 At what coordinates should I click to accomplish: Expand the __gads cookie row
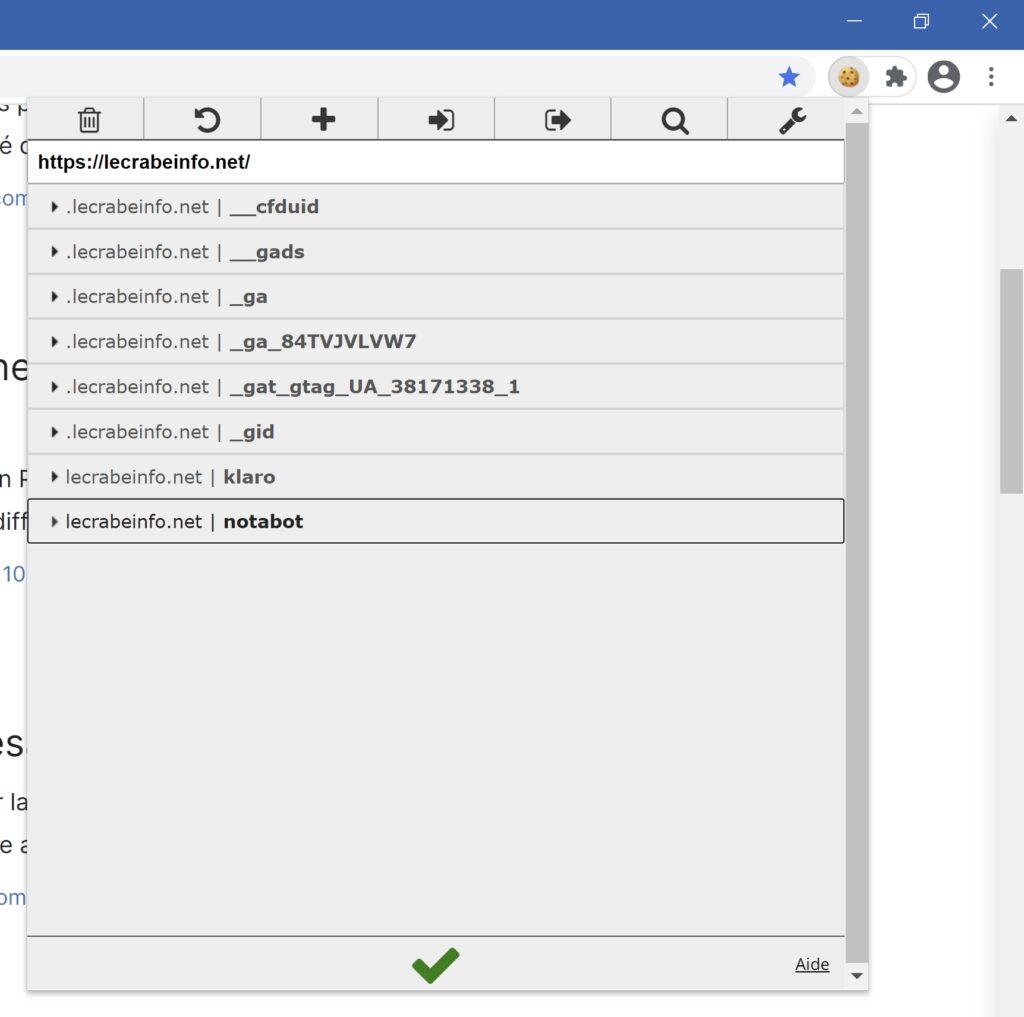click(x=436, y=252)
